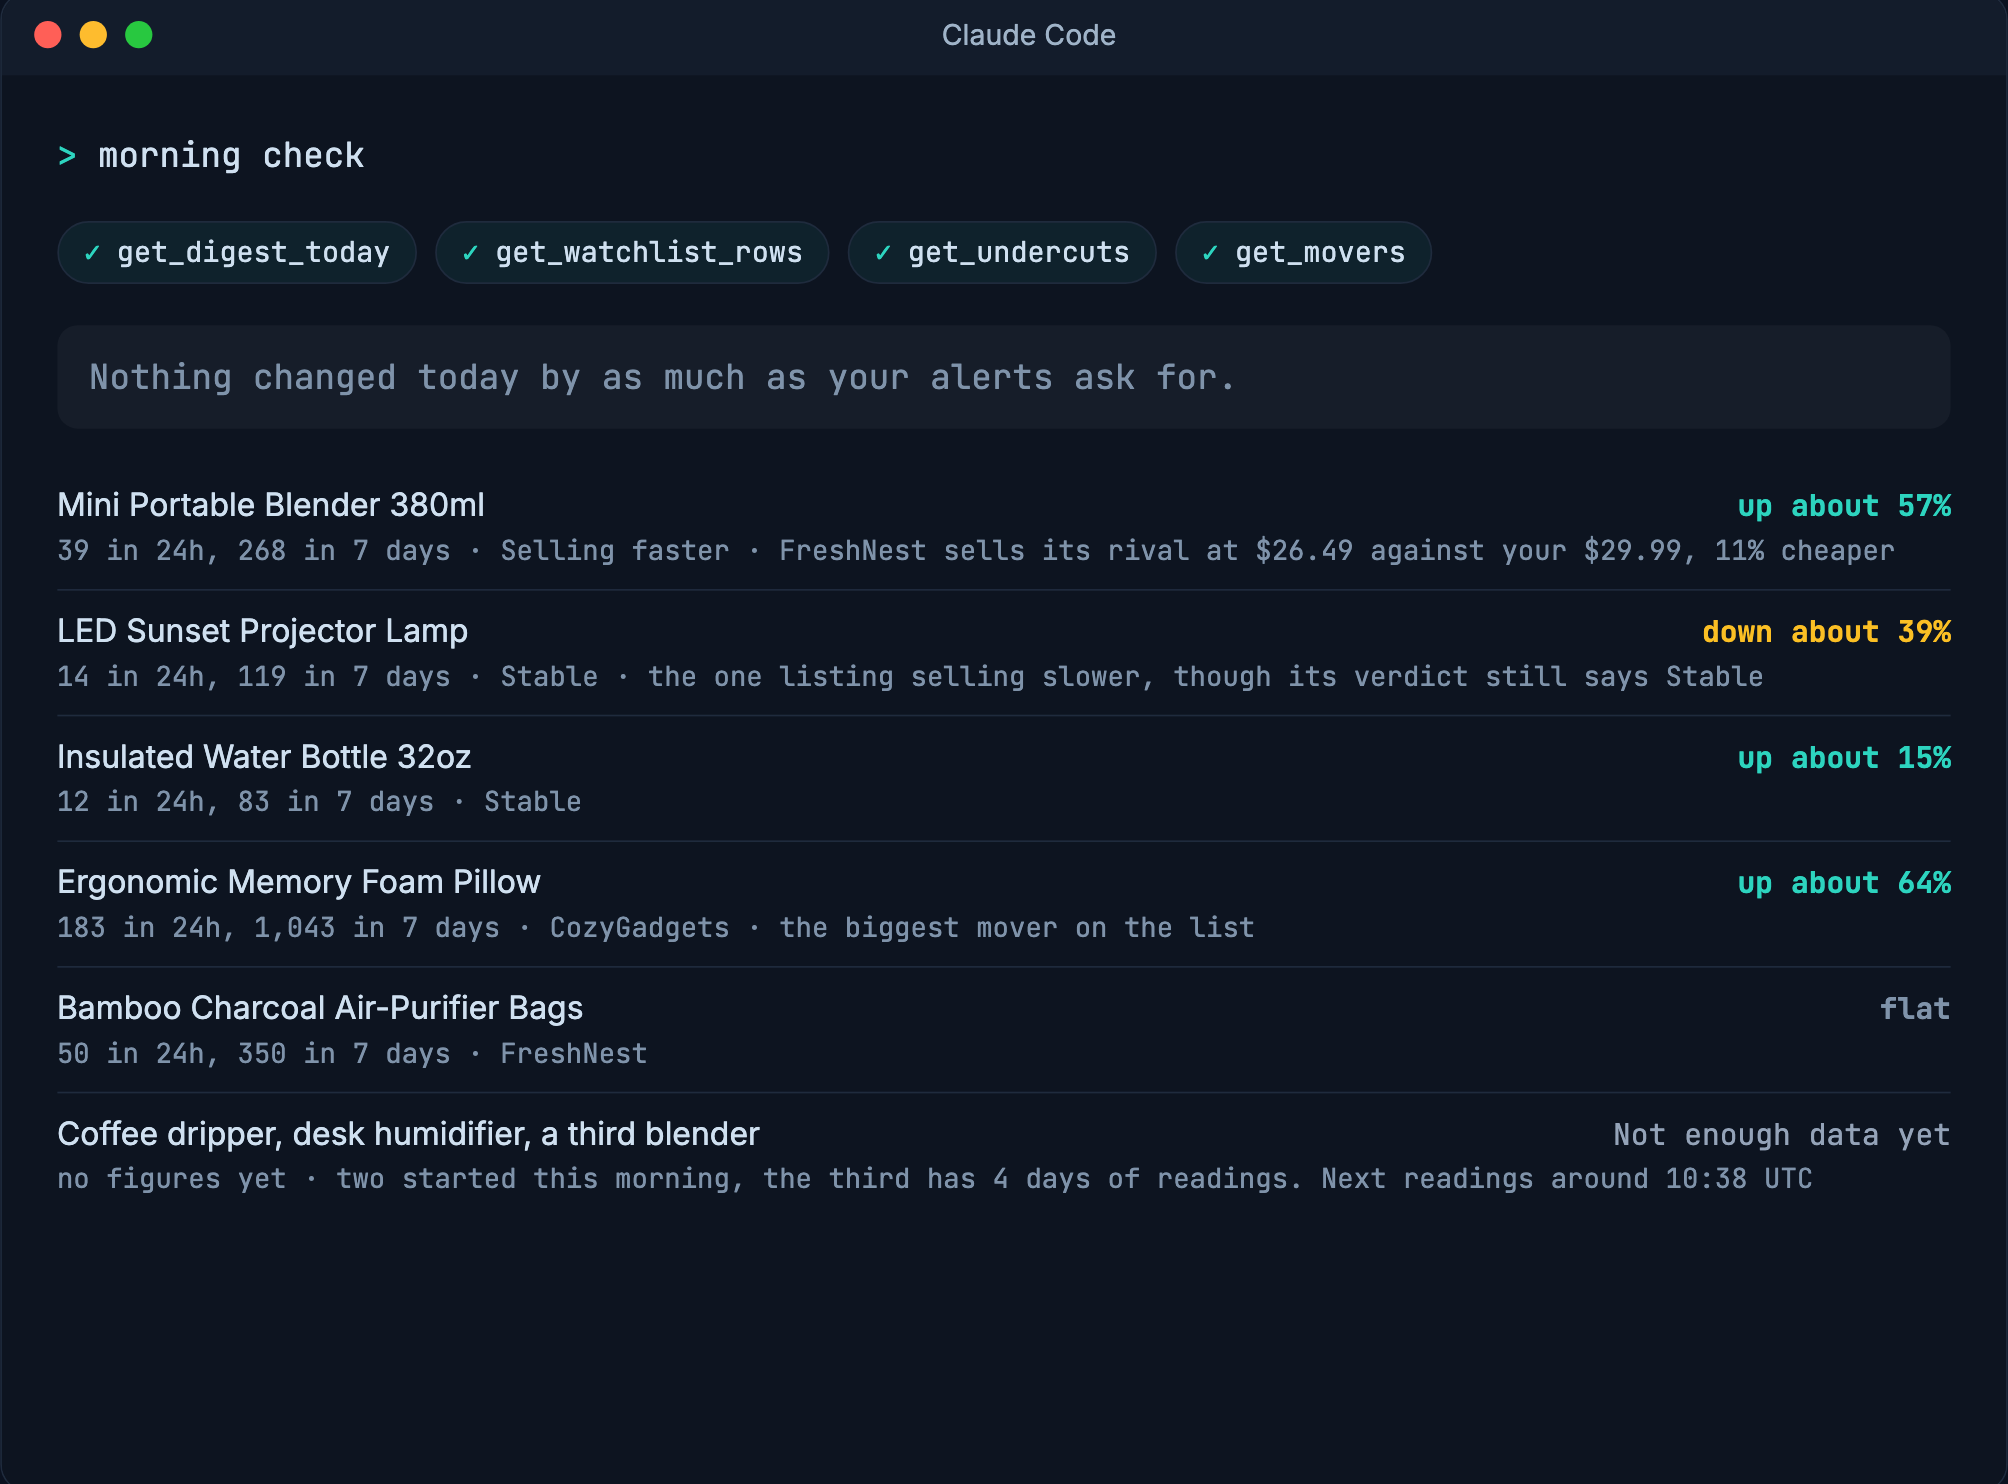Select the '14 in 24h, 119 in 7 days' details line
Viewport: 2008px width, 1484px height.
point(910,677)
